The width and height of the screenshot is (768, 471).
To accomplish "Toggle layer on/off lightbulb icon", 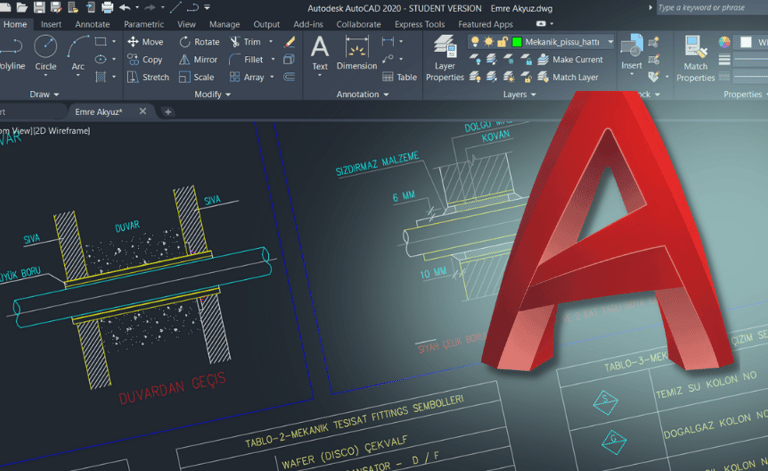I will click(x=476, y=42).
